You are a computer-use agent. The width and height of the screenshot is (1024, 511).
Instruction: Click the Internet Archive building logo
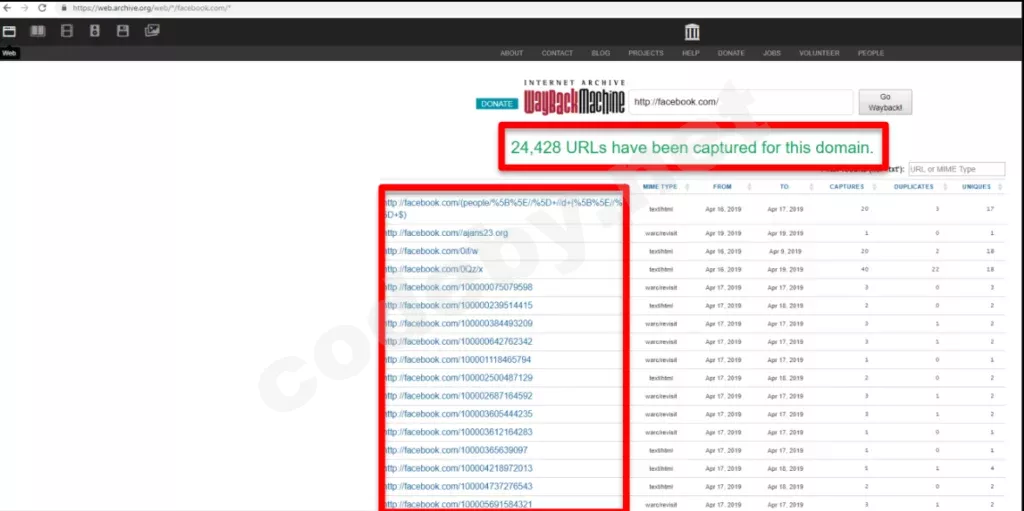(692, 31)
